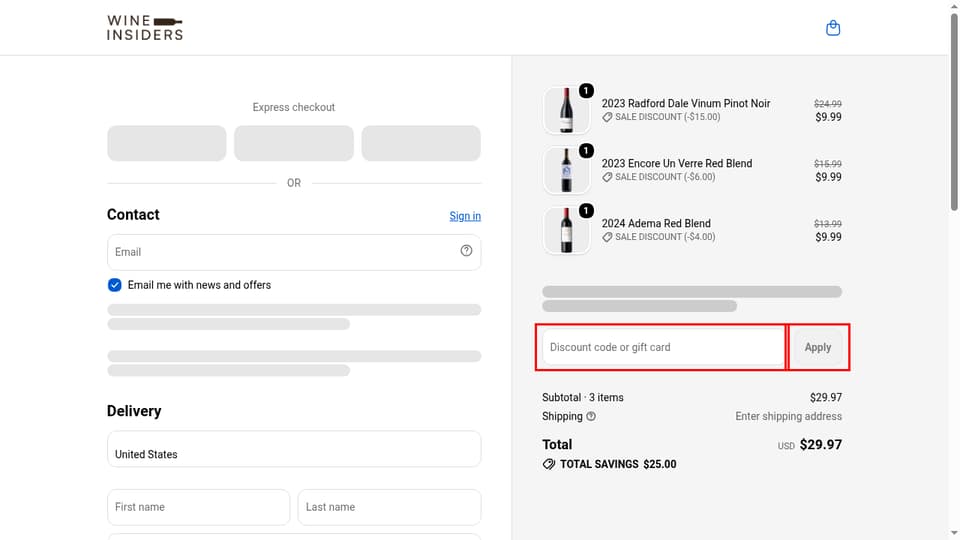Image resolution: width=960 pixels, height=540 pixels.
Task: Click the Contact heading
Action: pos(133,214)
